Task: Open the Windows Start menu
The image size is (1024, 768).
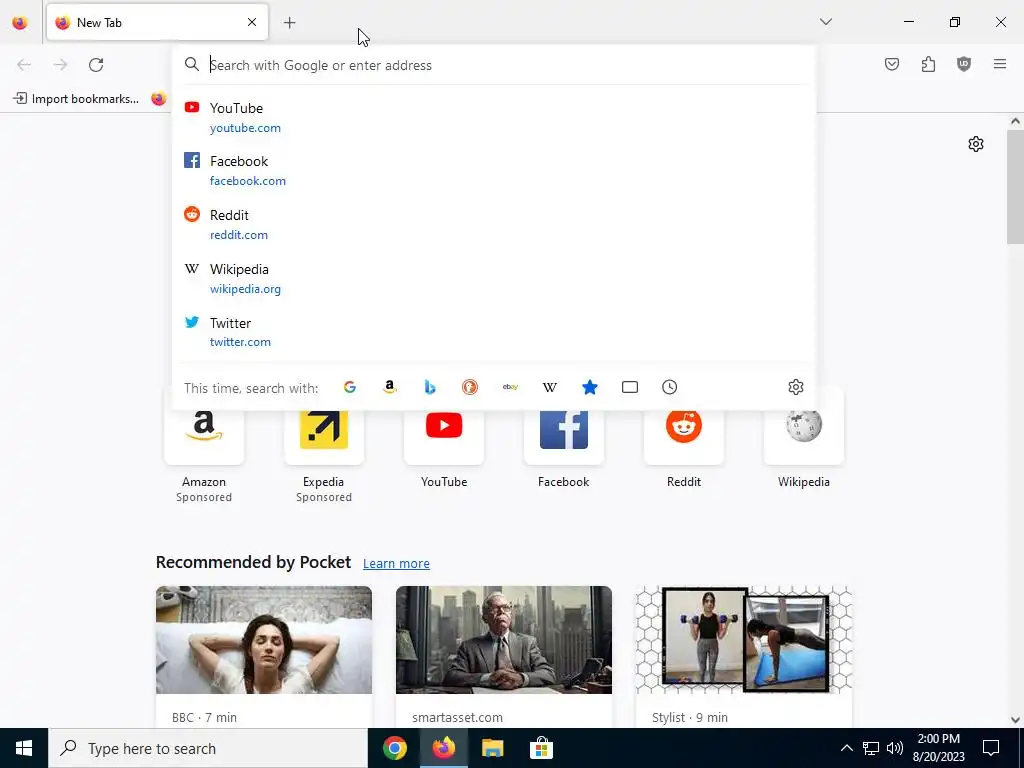Action: coord(24,748)
